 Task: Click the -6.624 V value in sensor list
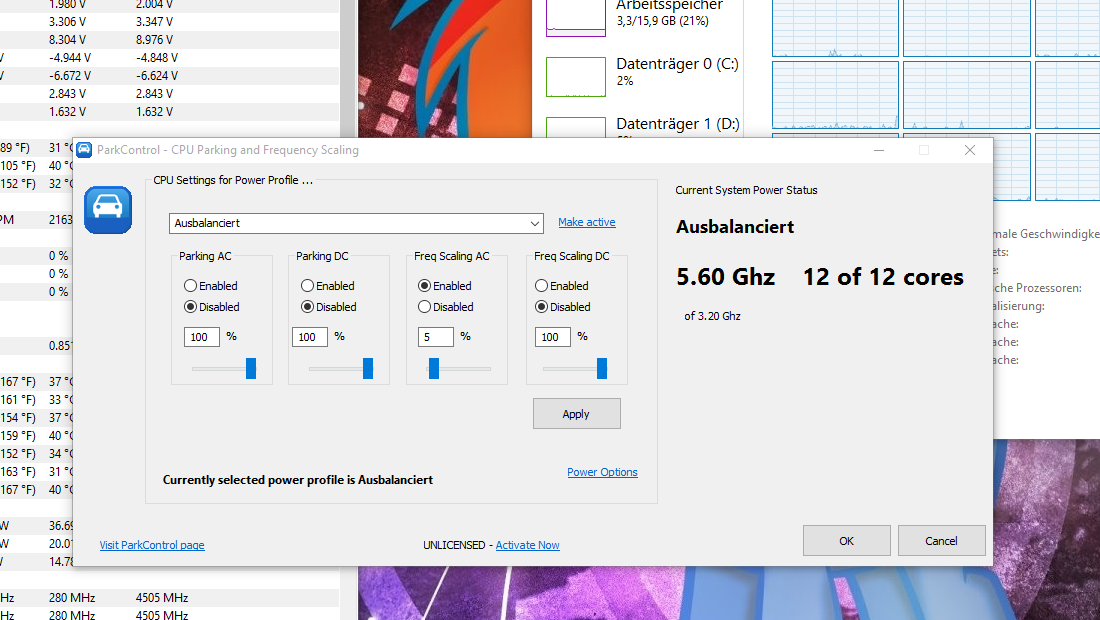coord(156,76)
